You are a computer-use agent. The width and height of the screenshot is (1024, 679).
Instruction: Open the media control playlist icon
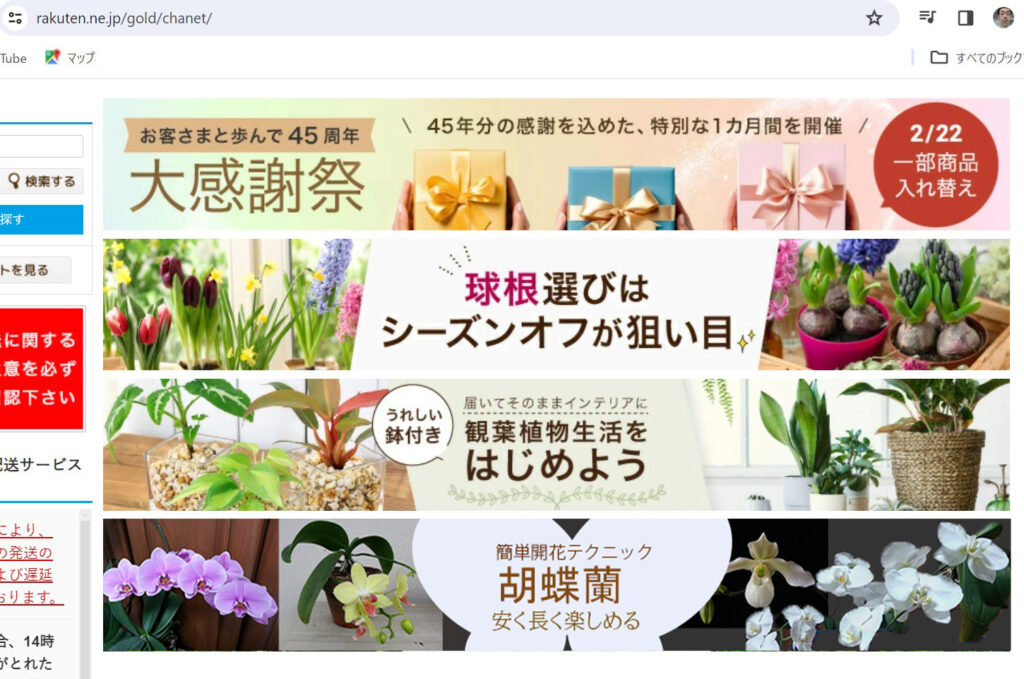click(928, 18)
